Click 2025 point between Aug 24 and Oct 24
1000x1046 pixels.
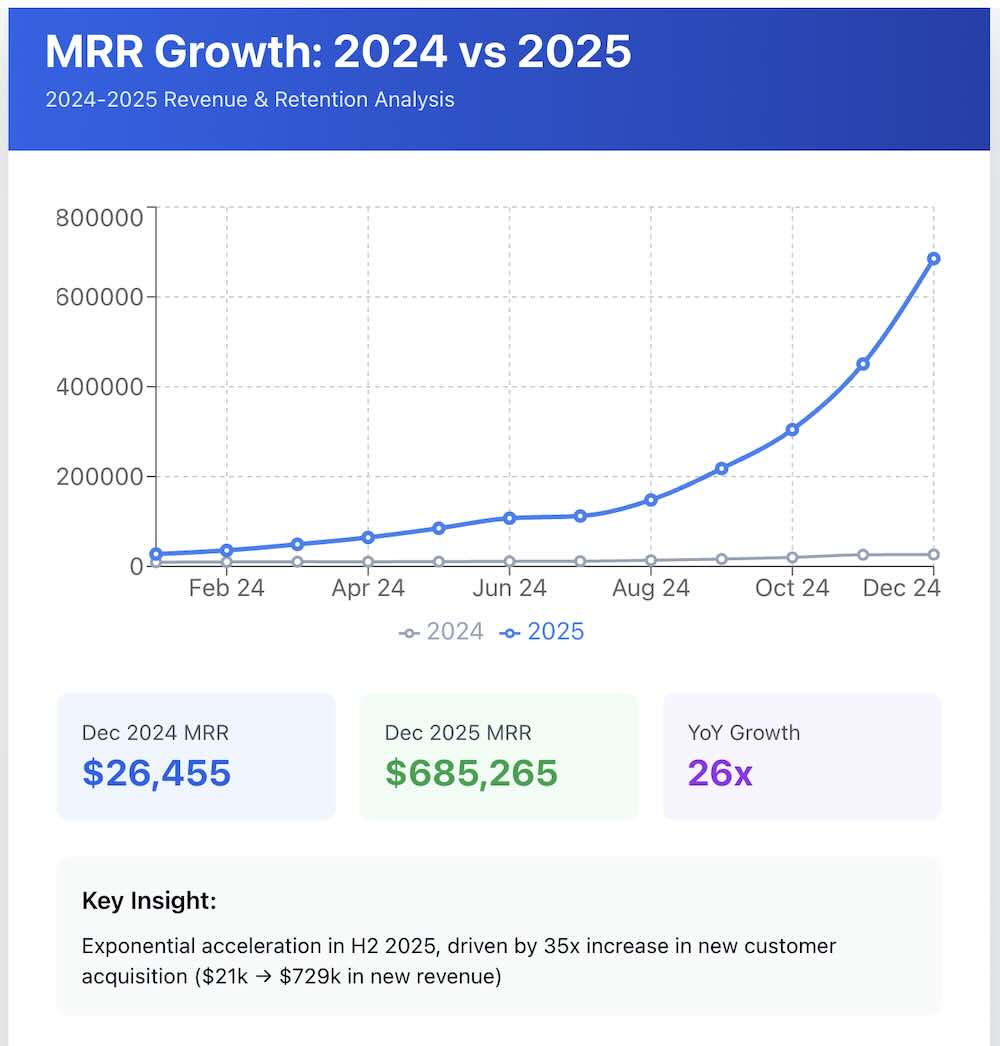(721, 468)
